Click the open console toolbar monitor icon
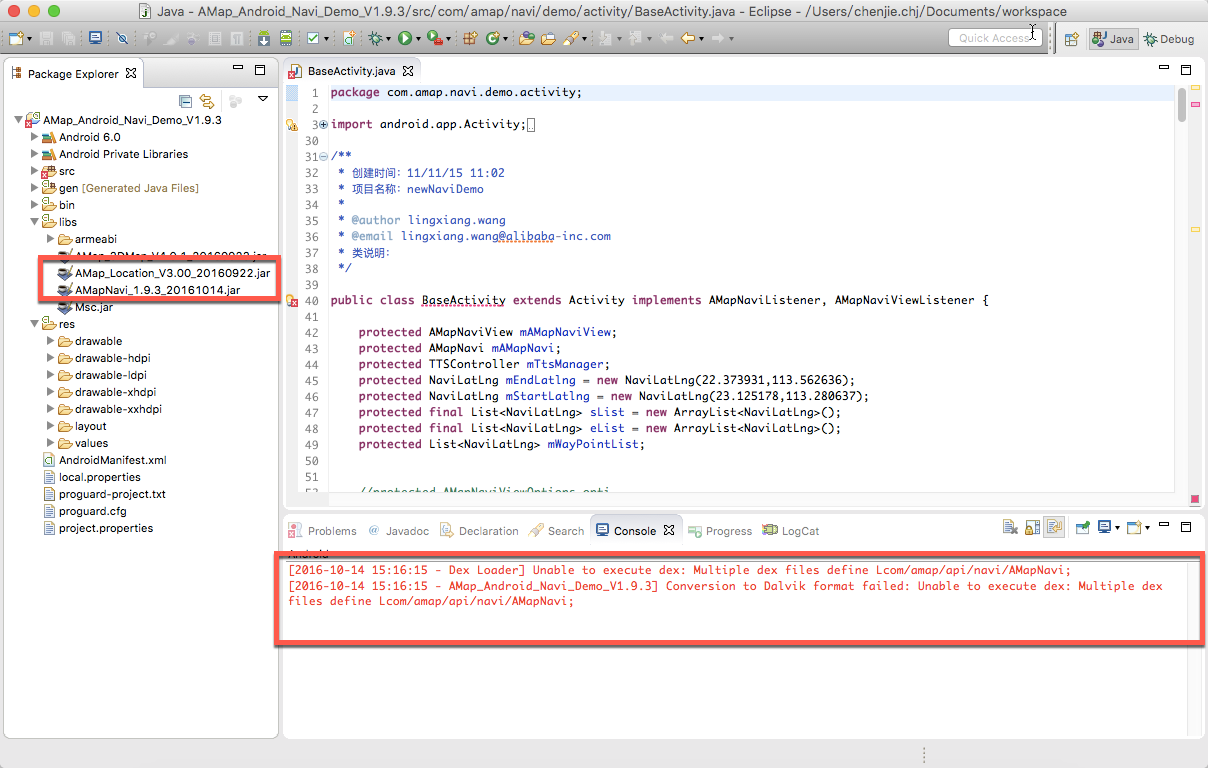This screenshot has height=768, width=1208. tap(95, 38)
